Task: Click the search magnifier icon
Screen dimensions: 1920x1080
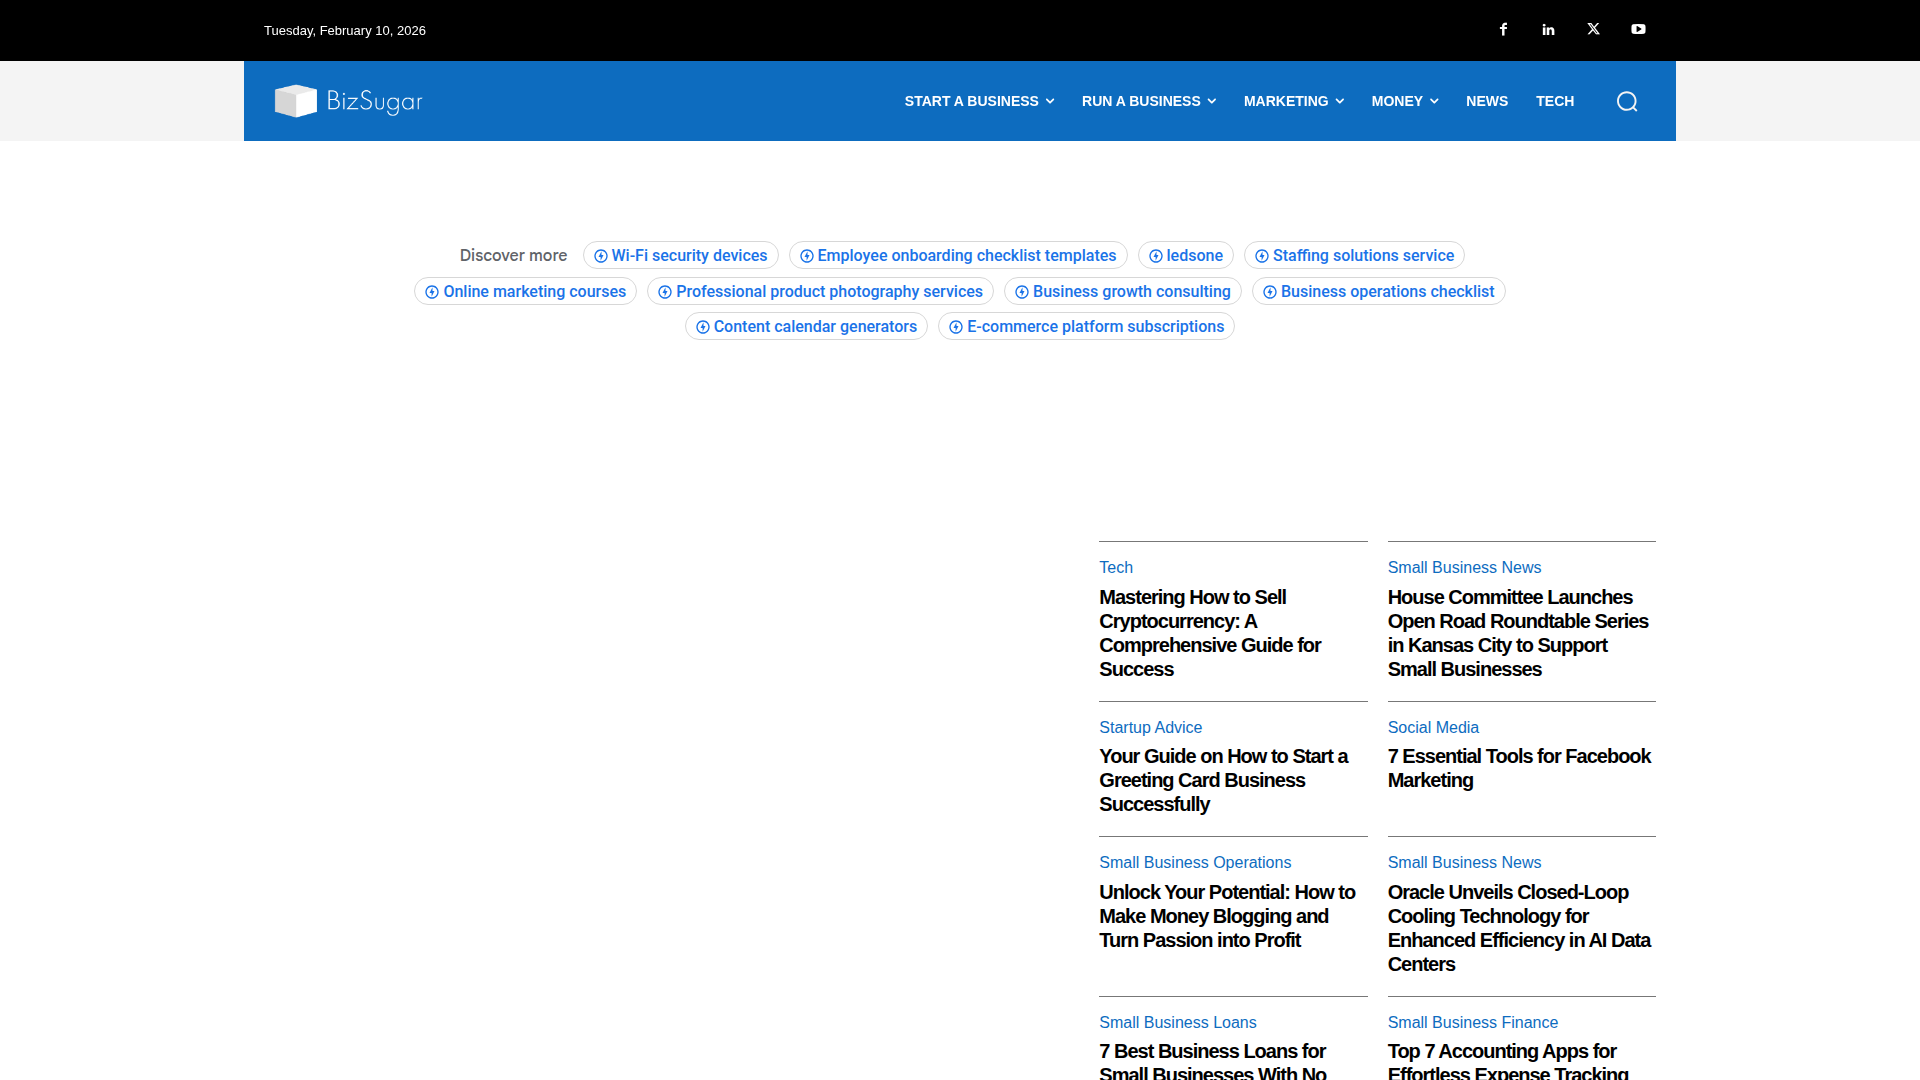Action: pyautogui.click(x=1627, y=101)
